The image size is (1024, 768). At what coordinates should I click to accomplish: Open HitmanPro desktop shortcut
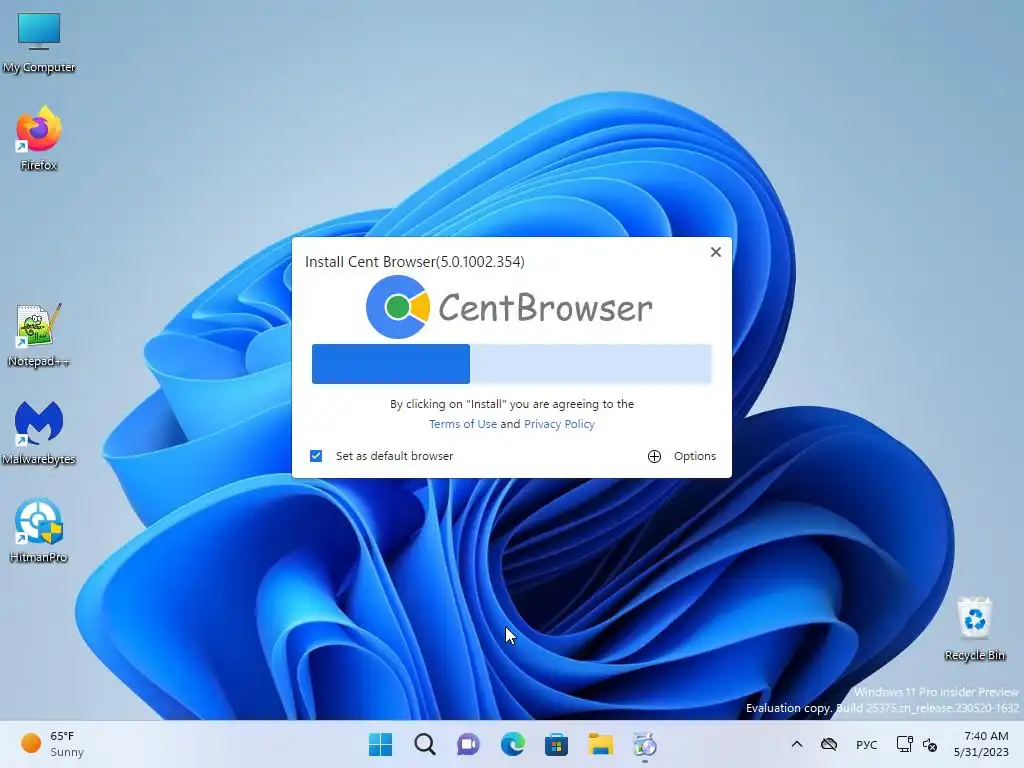click(x=39, y=531)
